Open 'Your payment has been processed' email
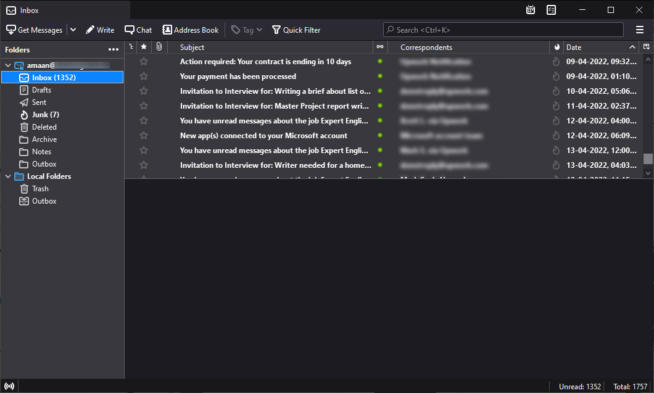Screen dimensions: 654x393 click(x=238, y=76)
